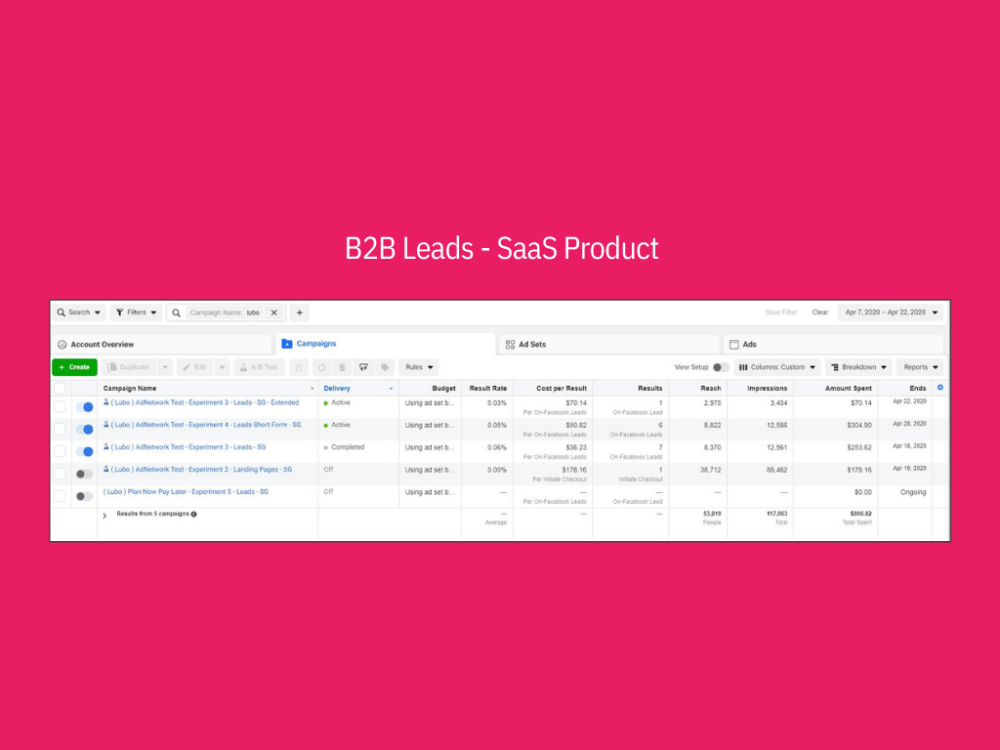Open the Reports dropdown
Image resolution: width=1000 pixels, height=750 pixels.
coord(920,367)
